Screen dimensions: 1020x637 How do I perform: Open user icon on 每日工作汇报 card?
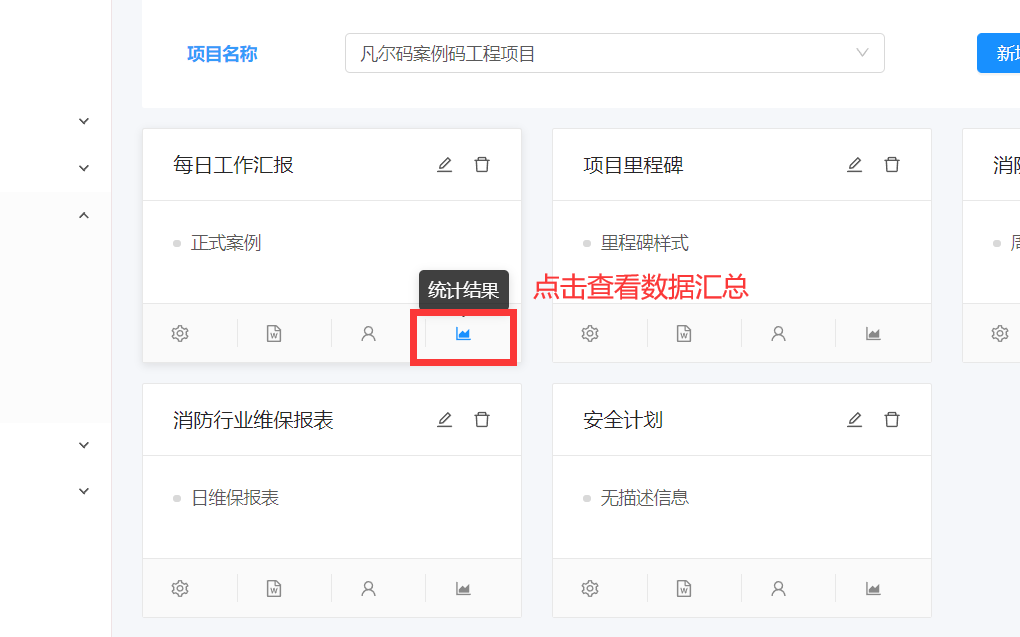point(368,334)
